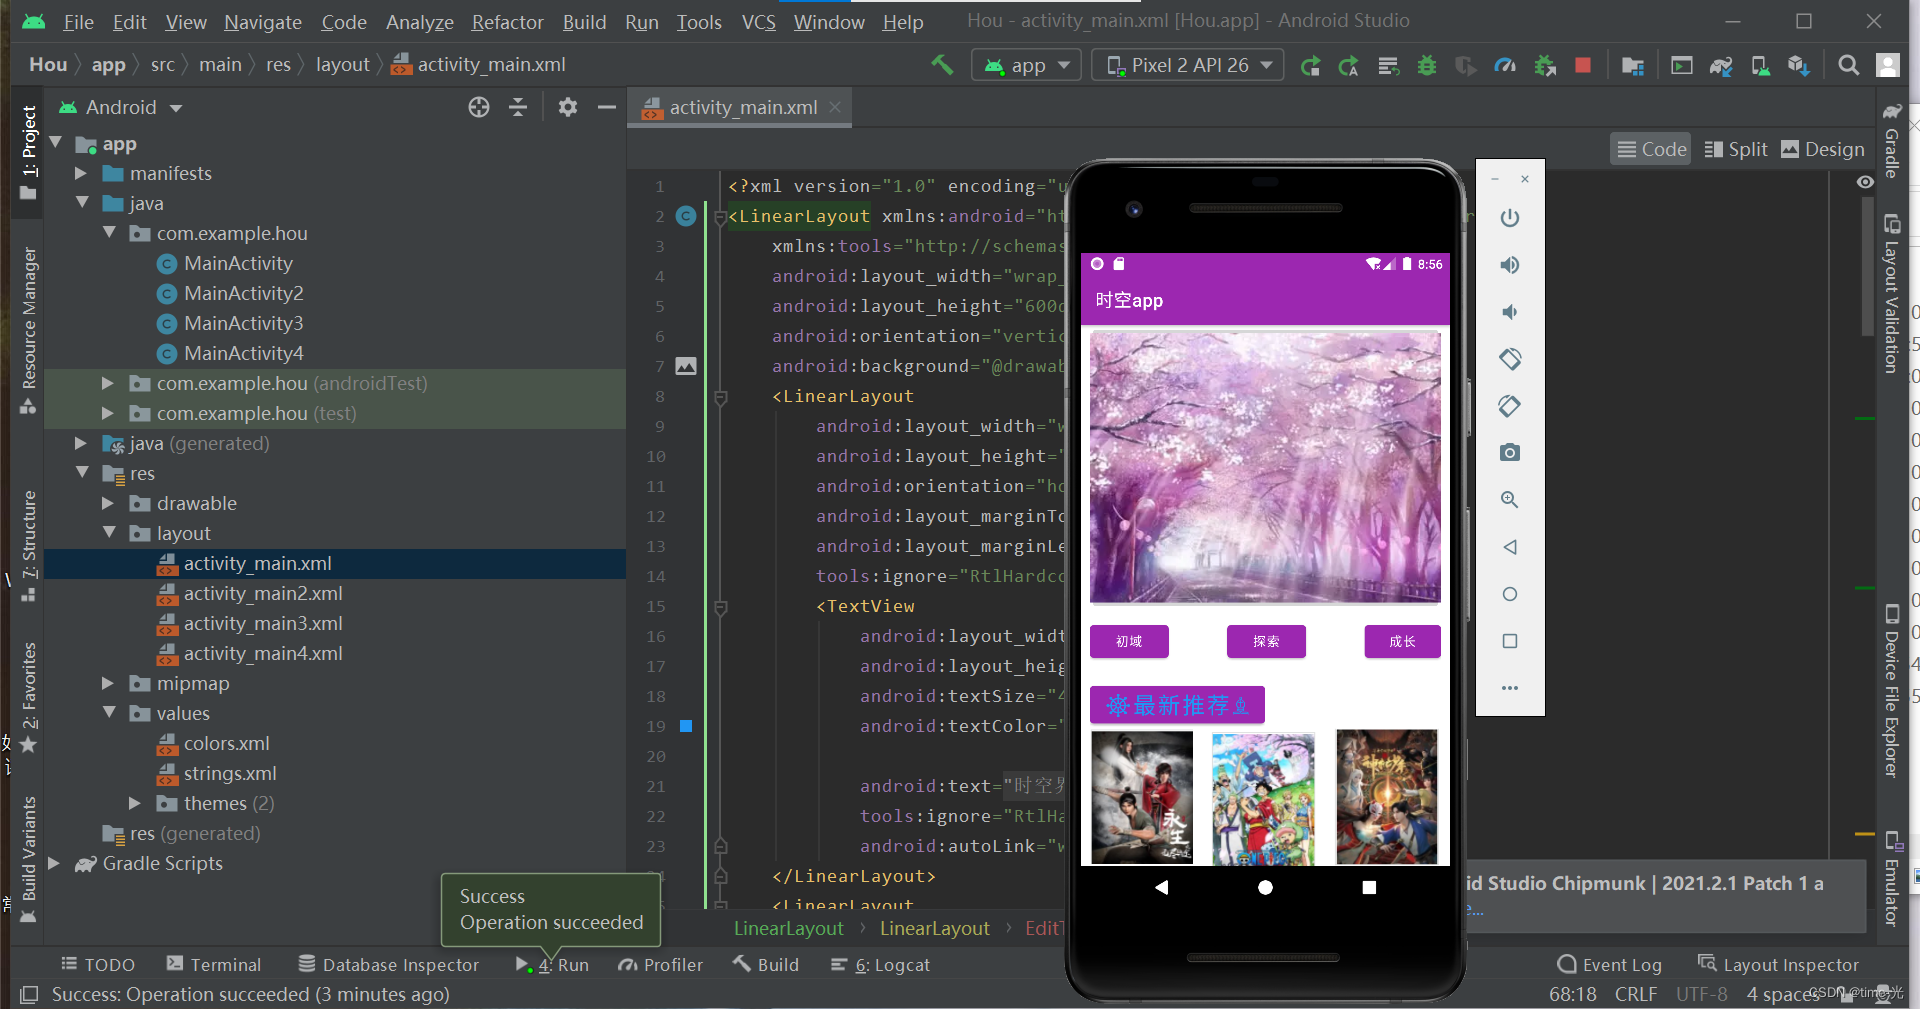This screenshot has width=1920, height=1009.
Task: Click the Apply Changes and Restart Activity icon
Action: point(1348,66)
